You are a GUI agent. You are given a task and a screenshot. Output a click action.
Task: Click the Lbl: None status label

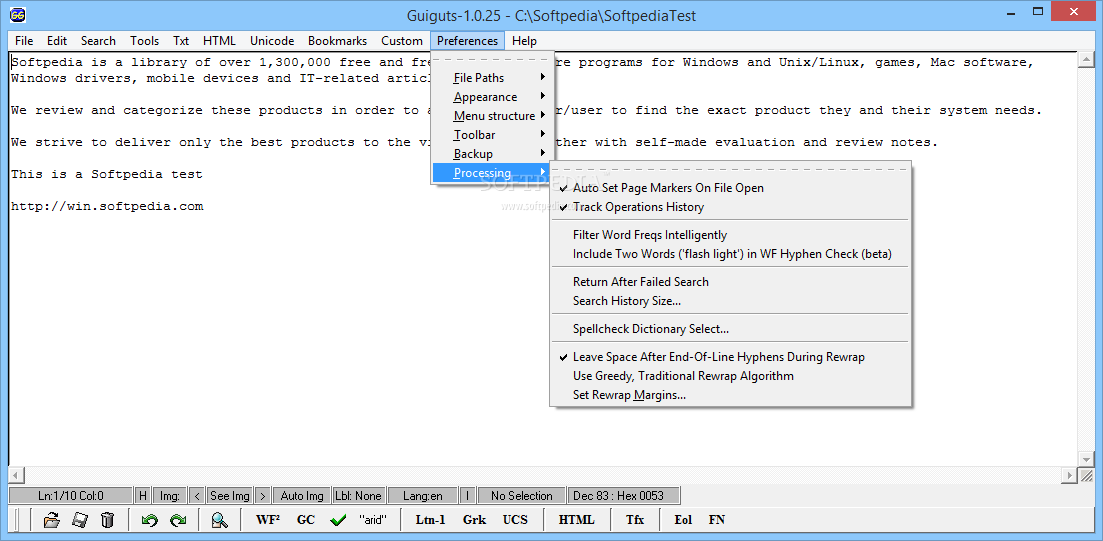(x=359, y=496)
